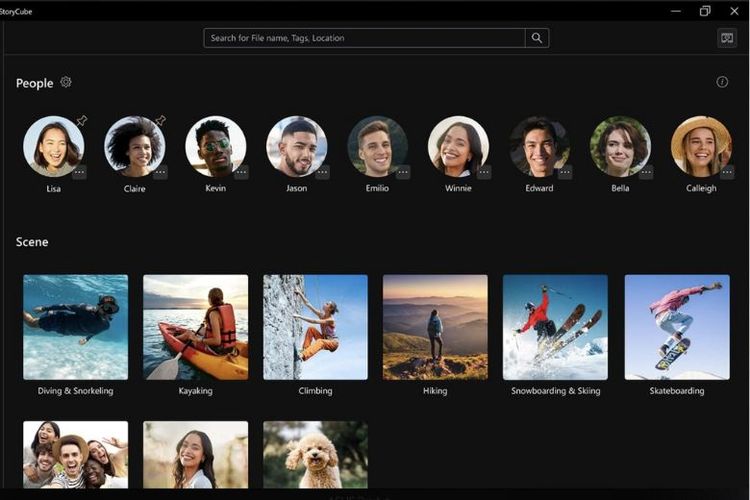Open three-dot menu on Bella

point(646,172)
